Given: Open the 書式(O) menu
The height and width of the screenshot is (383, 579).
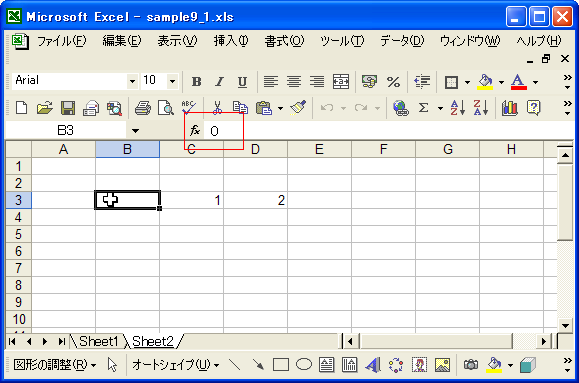Looking at the screenshot, I should (x=284, y=41).
